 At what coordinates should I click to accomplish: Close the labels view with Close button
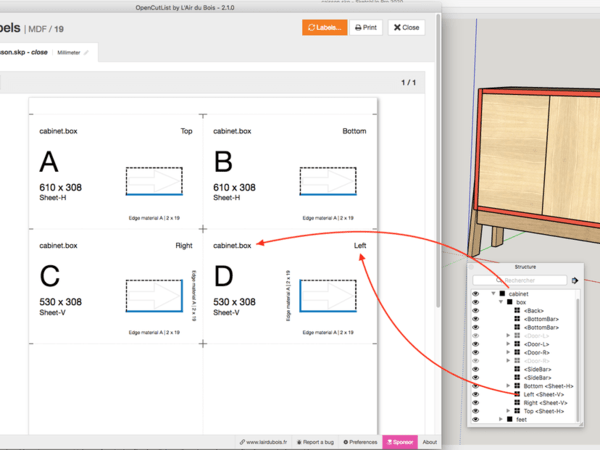(x=406, y=28)
